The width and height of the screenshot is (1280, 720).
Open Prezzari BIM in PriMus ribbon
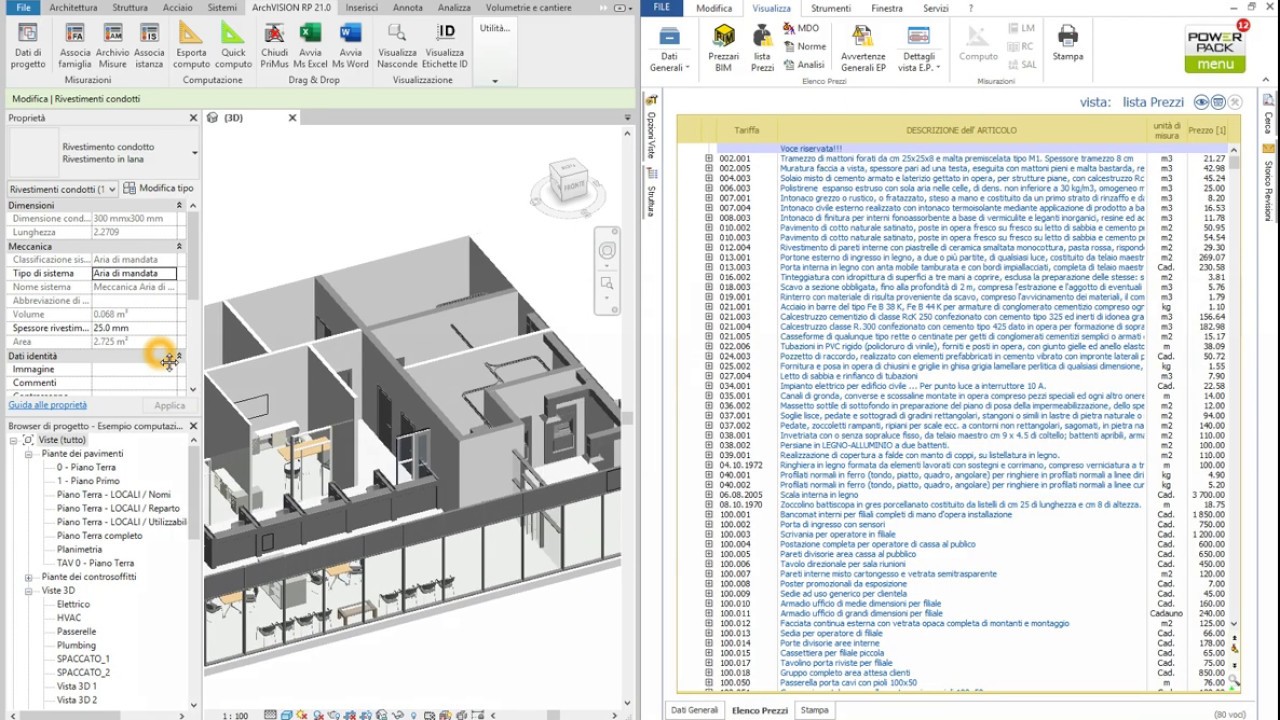(x=724, y=48)
